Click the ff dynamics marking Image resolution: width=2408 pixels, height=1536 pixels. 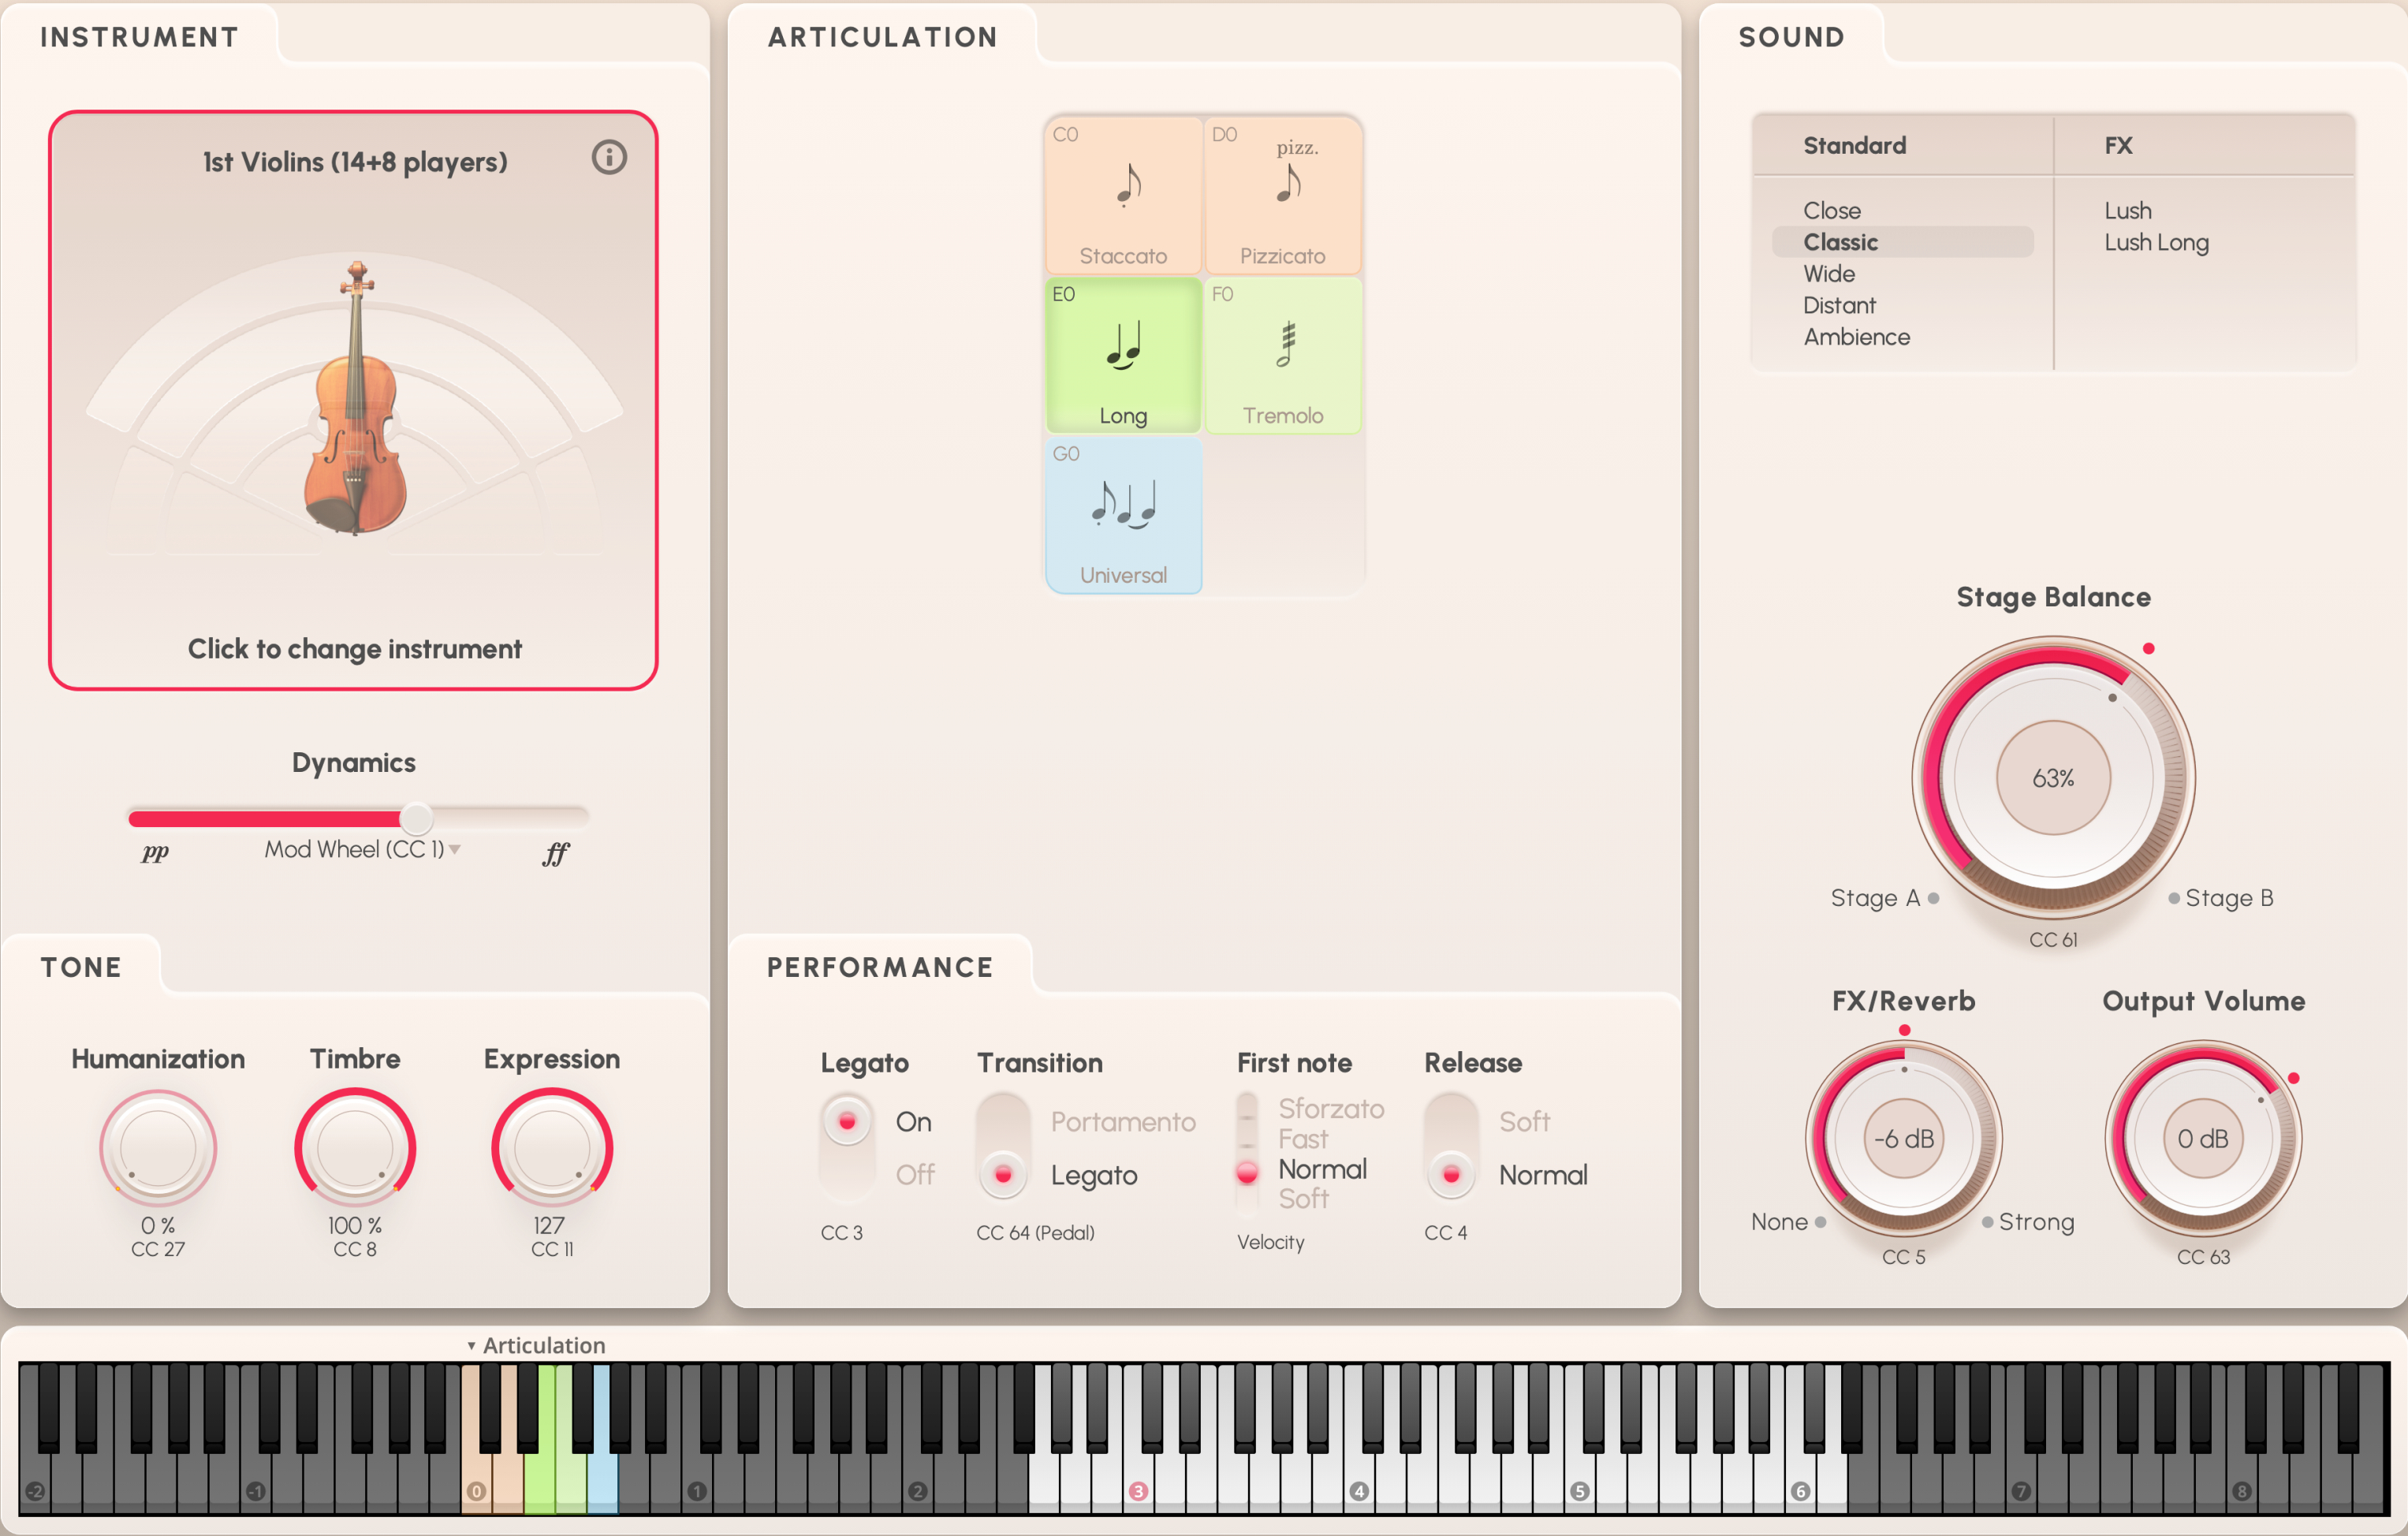pyautogui.click(x=556, y=853)
